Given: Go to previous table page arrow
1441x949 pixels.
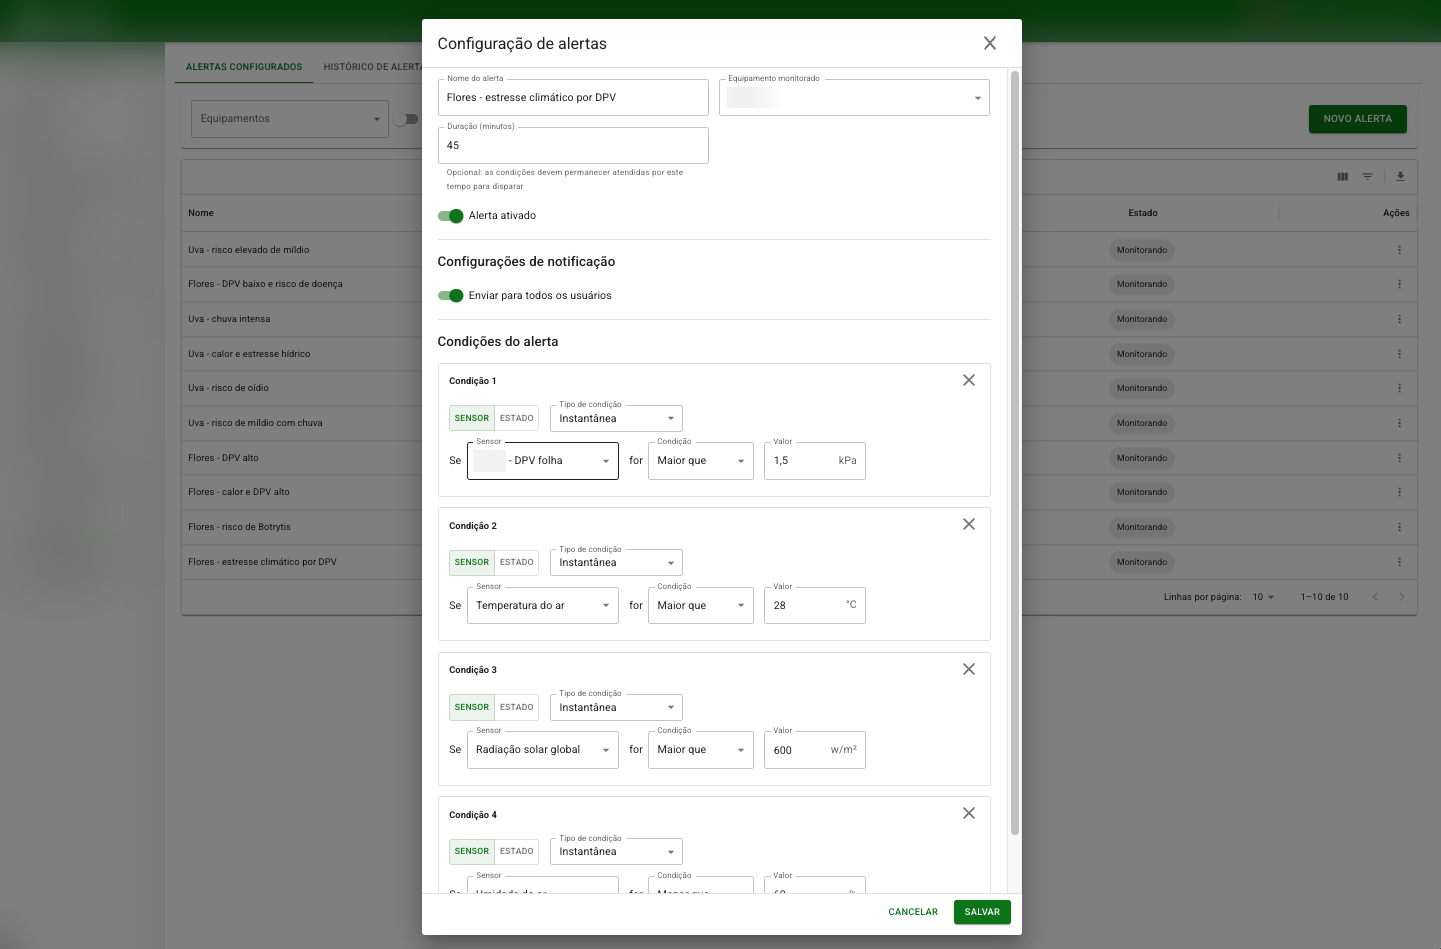Looking at the screenshot, I should tap(1375, 597).
